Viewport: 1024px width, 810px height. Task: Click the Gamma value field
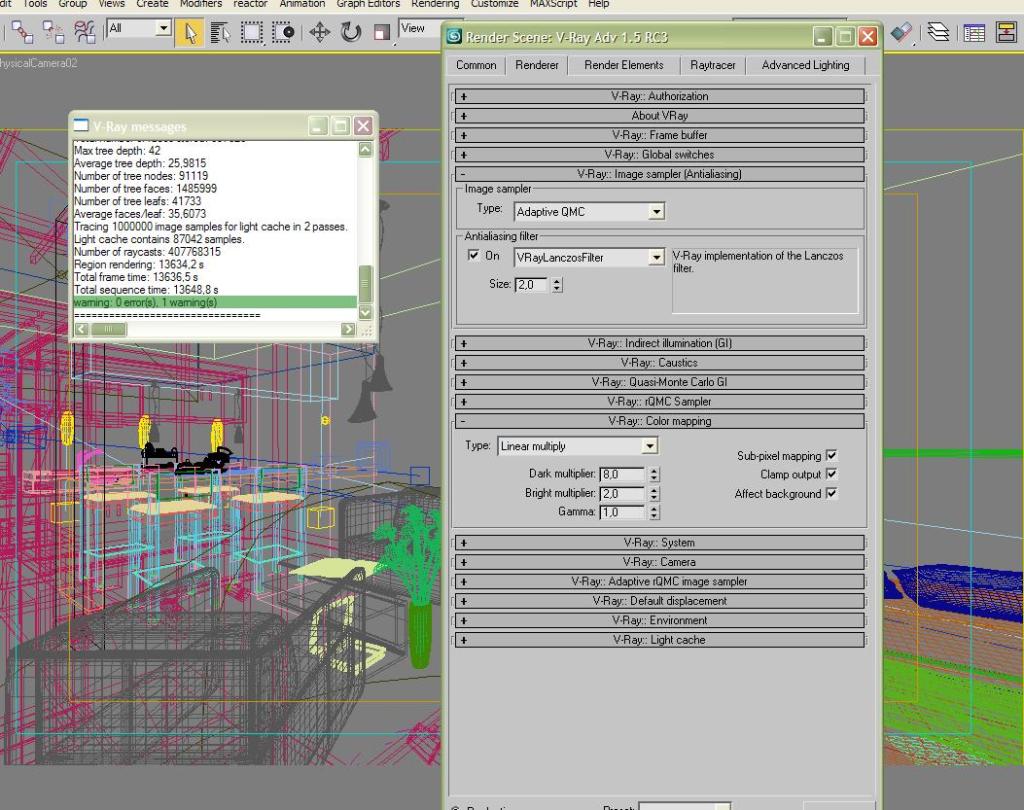point(622,512)
